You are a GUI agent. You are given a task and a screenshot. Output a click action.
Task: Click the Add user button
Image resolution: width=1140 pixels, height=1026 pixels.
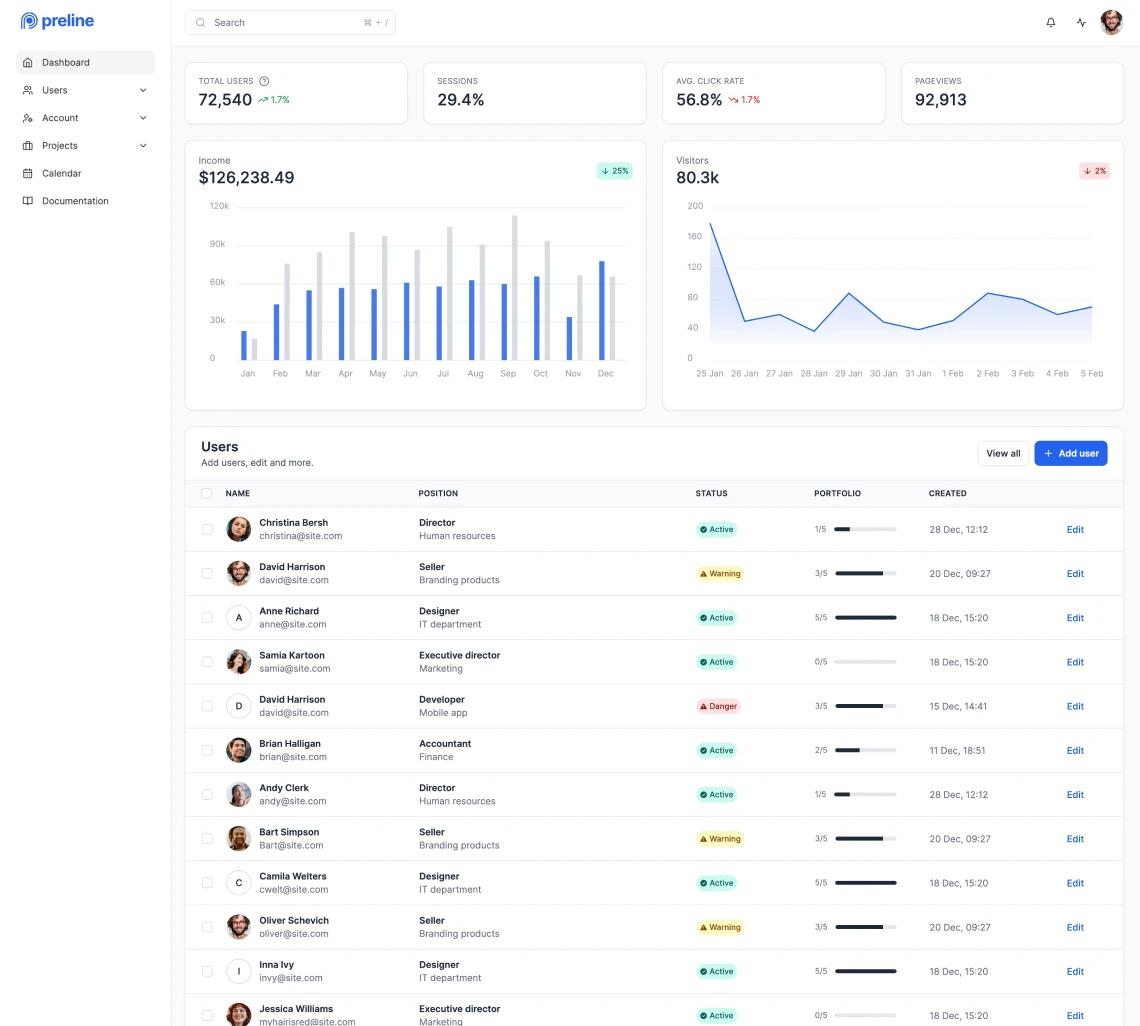1070,453
